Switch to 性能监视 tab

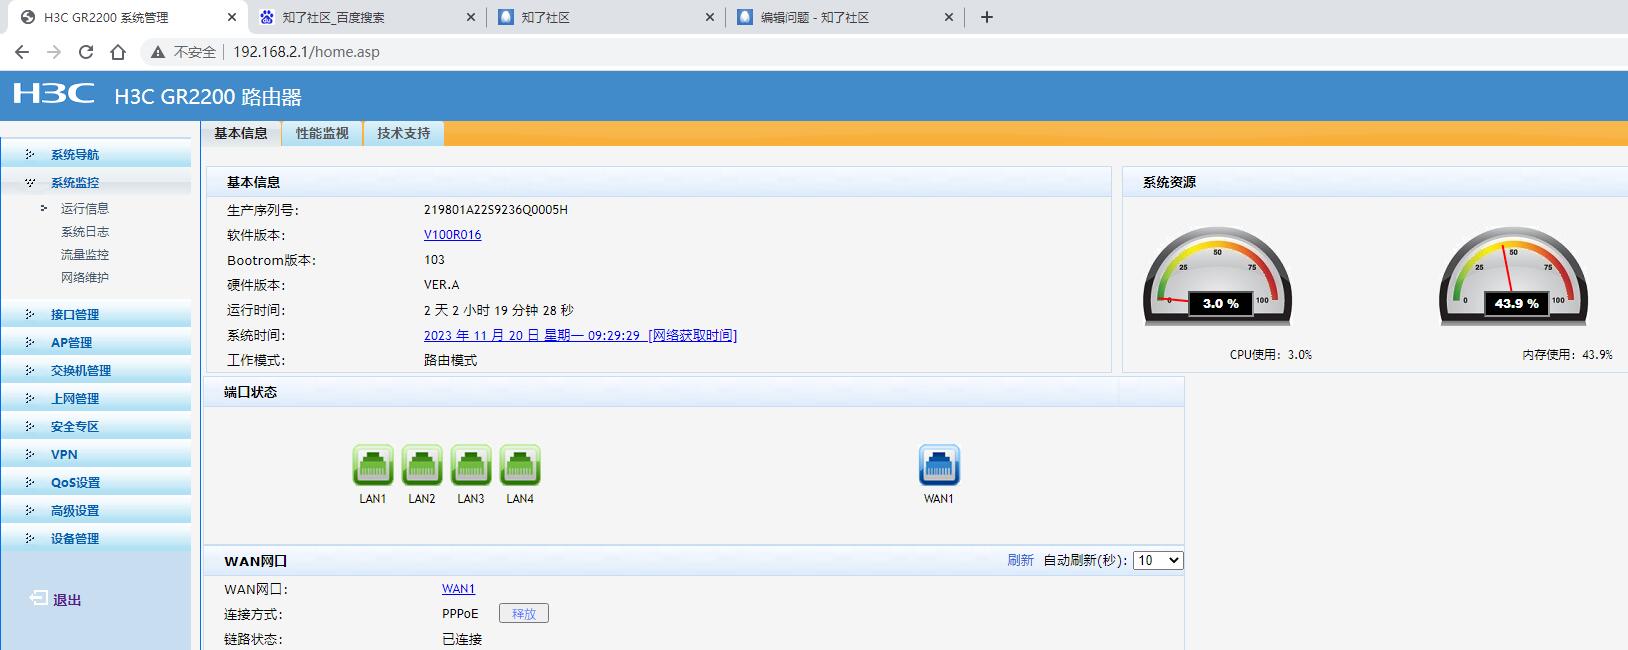(322, 133)
